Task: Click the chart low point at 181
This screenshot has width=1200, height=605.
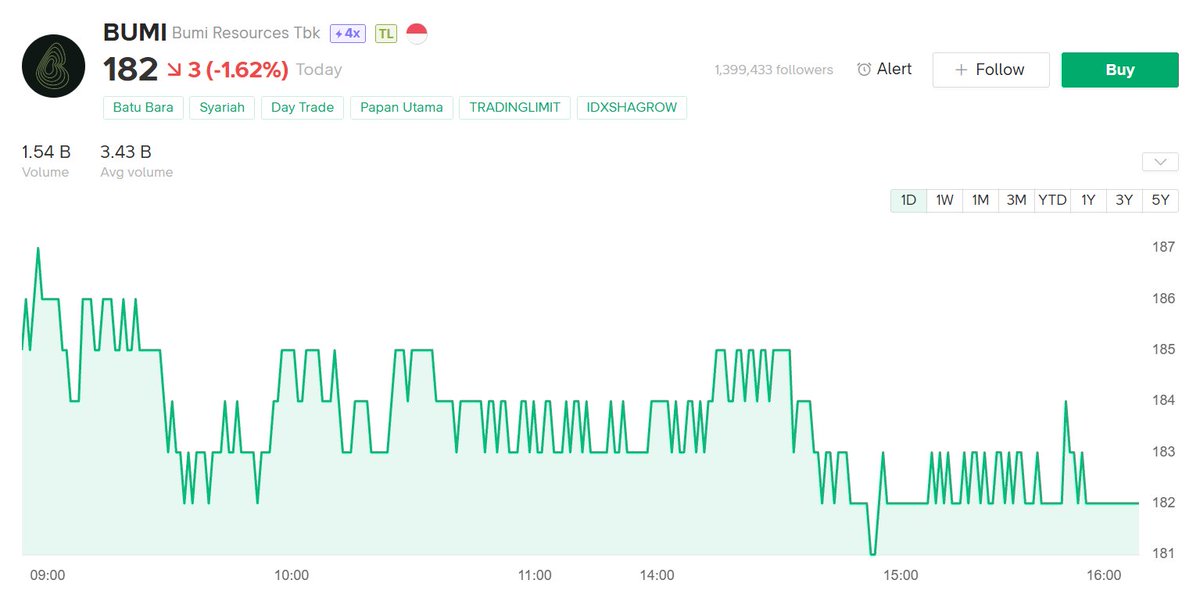Action: click(x=872, y=552)
